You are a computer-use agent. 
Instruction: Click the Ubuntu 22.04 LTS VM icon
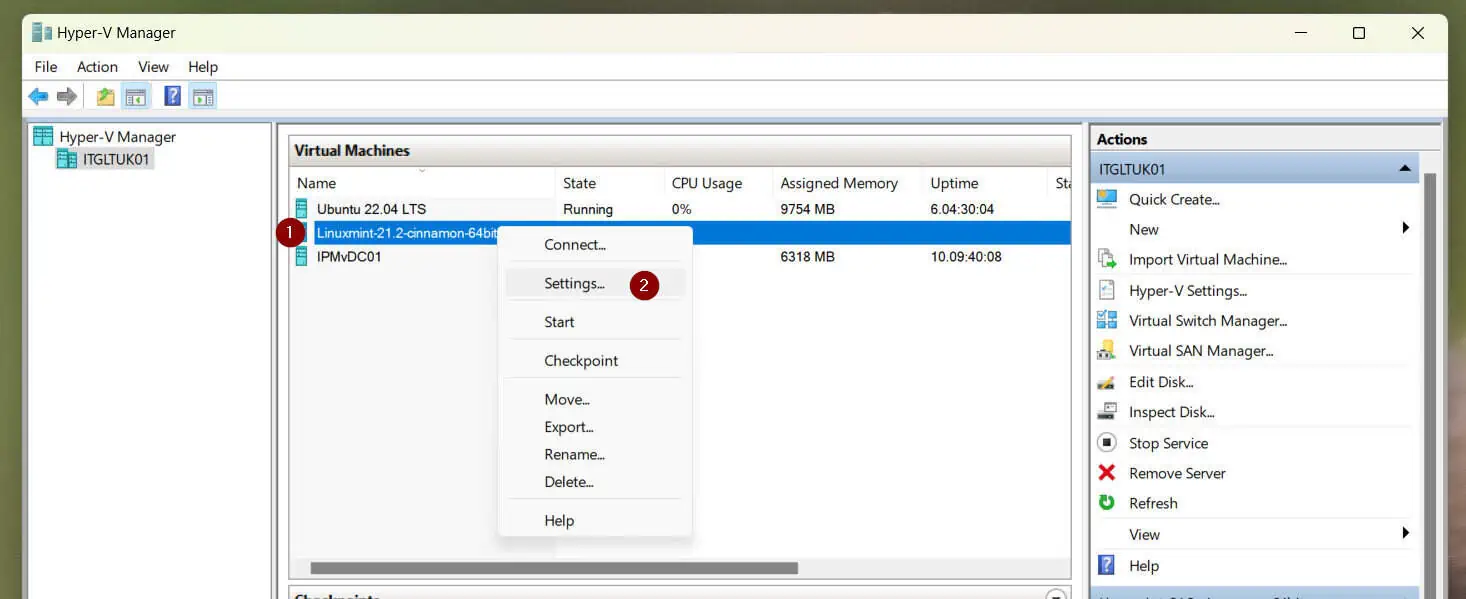[x=302, y=209]
